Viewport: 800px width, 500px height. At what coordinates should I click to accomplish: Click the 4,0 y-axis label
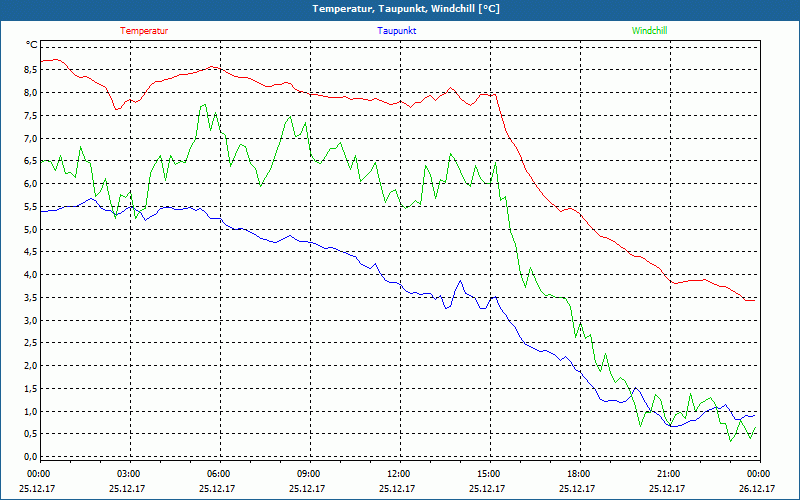click(31, 274)
